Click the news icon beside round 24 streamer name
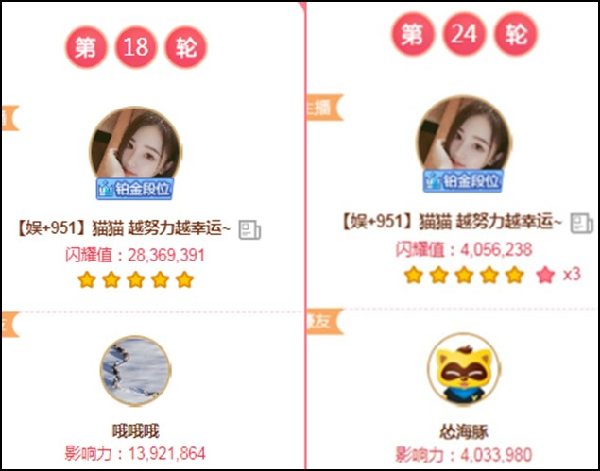 (x=582, y=223)
